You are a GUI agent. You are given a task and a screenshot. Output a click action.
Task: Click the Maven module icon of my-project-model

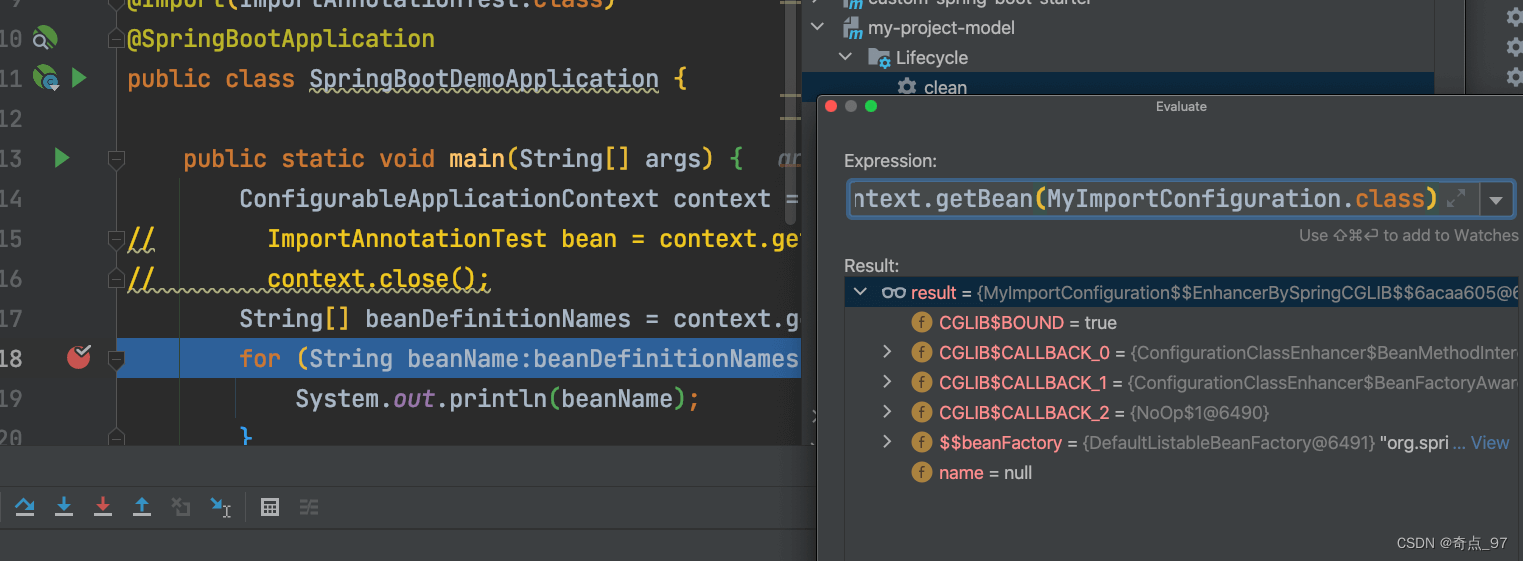point(852,28)
